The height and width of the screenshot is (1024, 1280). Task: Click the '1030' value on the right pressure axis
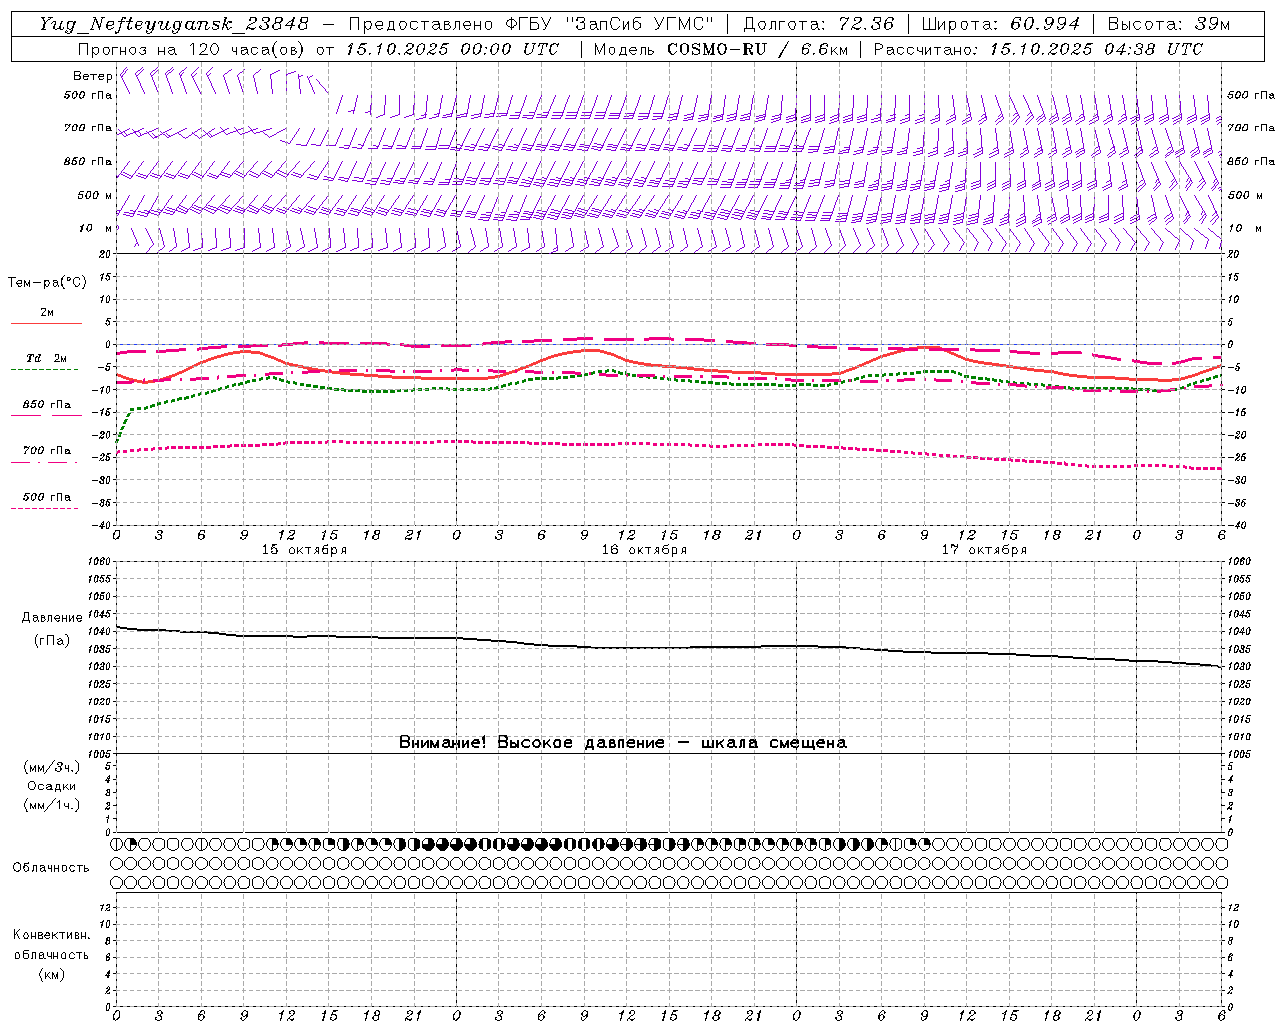tap(1238, 666)
